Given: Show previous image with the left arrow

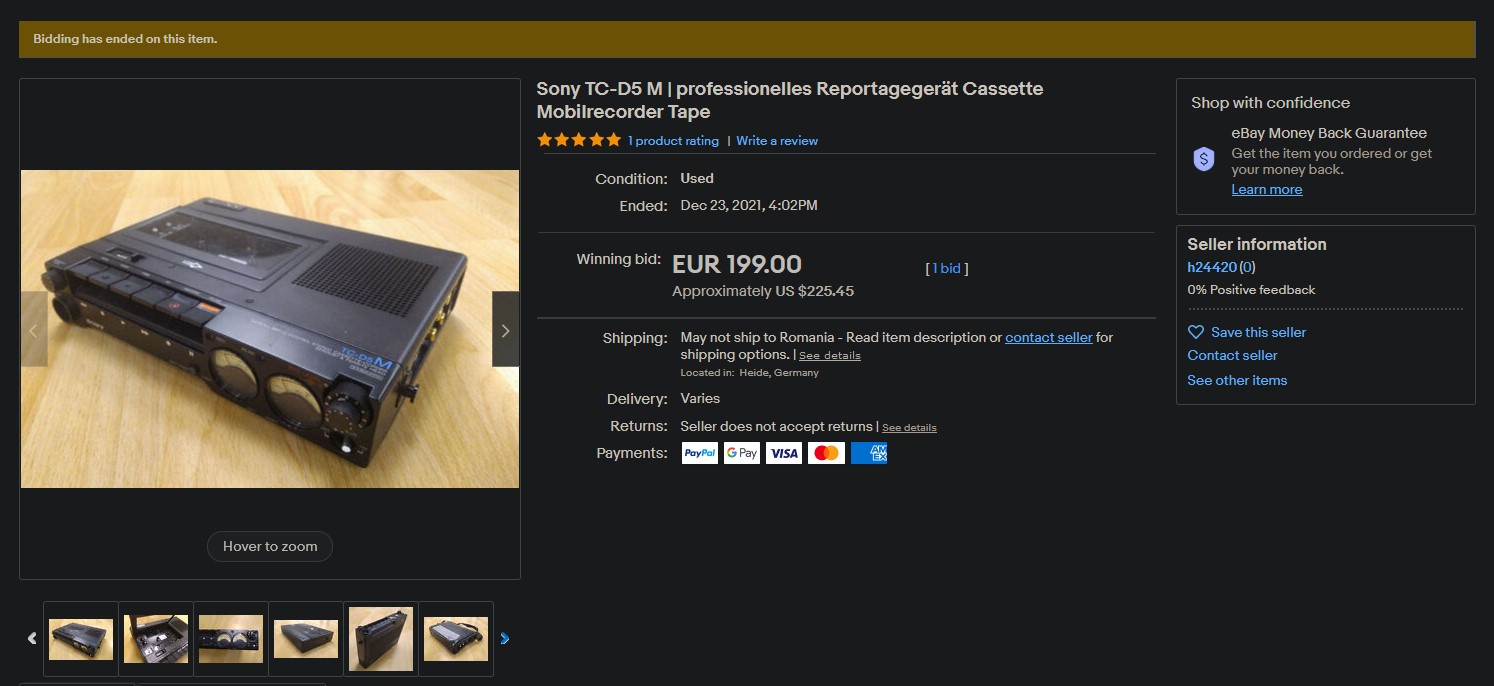Looking at the screenshot, I should click(34, 330).
